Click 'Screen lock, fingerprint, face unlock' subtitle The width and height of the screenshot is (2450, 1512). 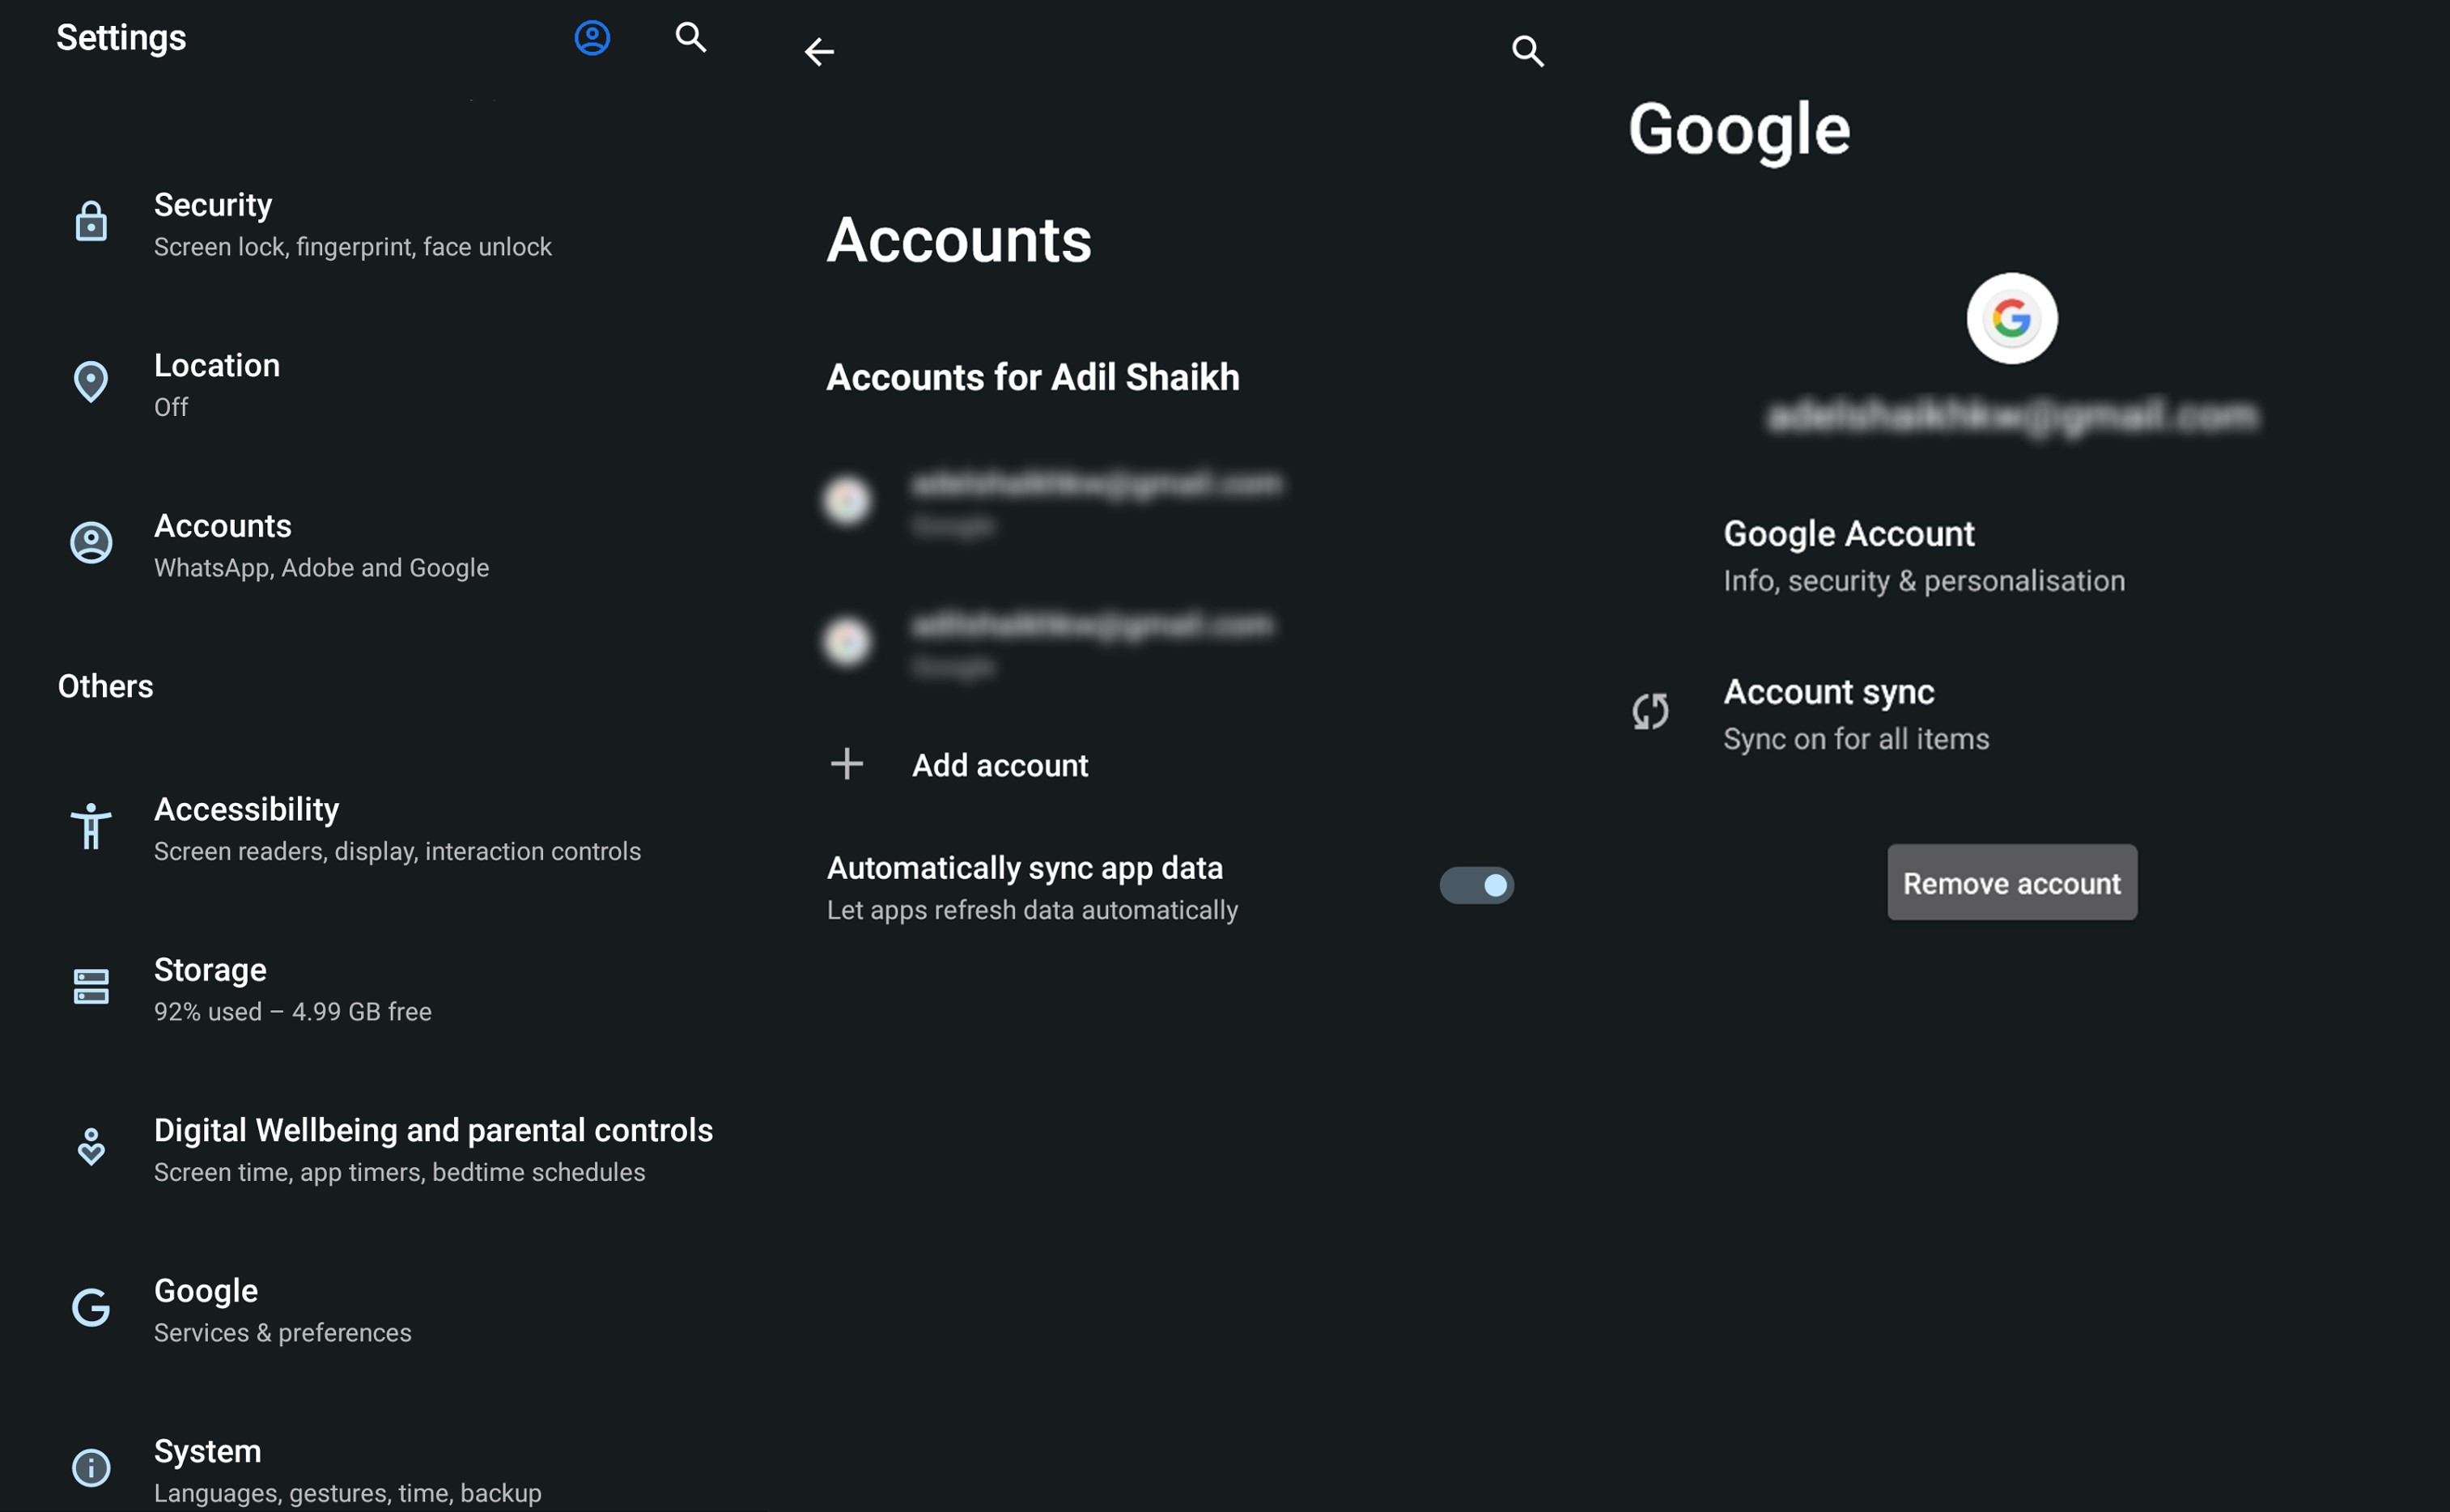(353, 247)
